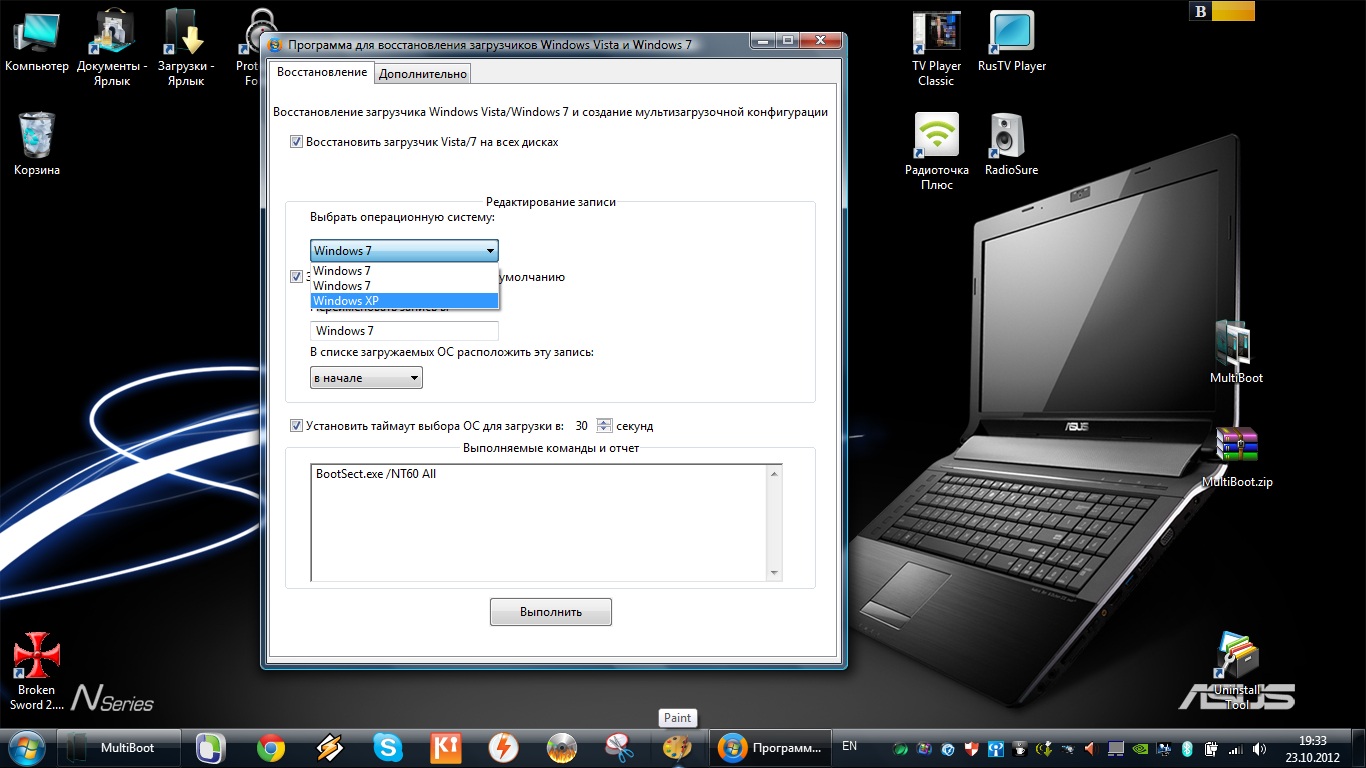Image resolution: width=1366 pixels, height=768 pixels.
Task: Click the coffee cup tray icon
Action: [x=1020, y=748]
